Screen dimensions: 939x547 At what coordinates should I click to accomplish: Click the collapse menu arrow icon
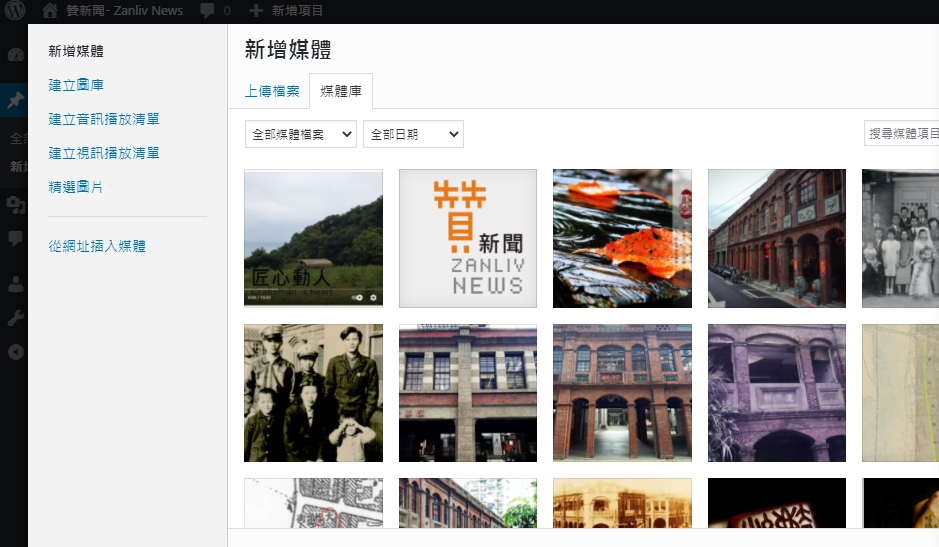coord(16,352)
